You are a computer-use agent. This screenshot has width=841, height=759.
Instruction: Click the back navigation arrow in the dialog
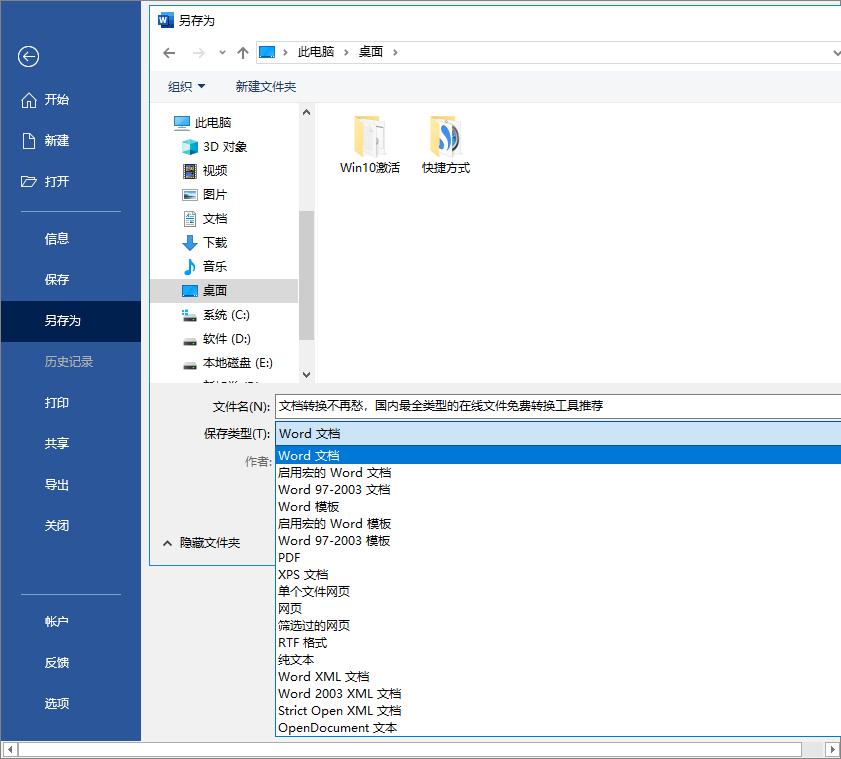(x=169, y=52)
